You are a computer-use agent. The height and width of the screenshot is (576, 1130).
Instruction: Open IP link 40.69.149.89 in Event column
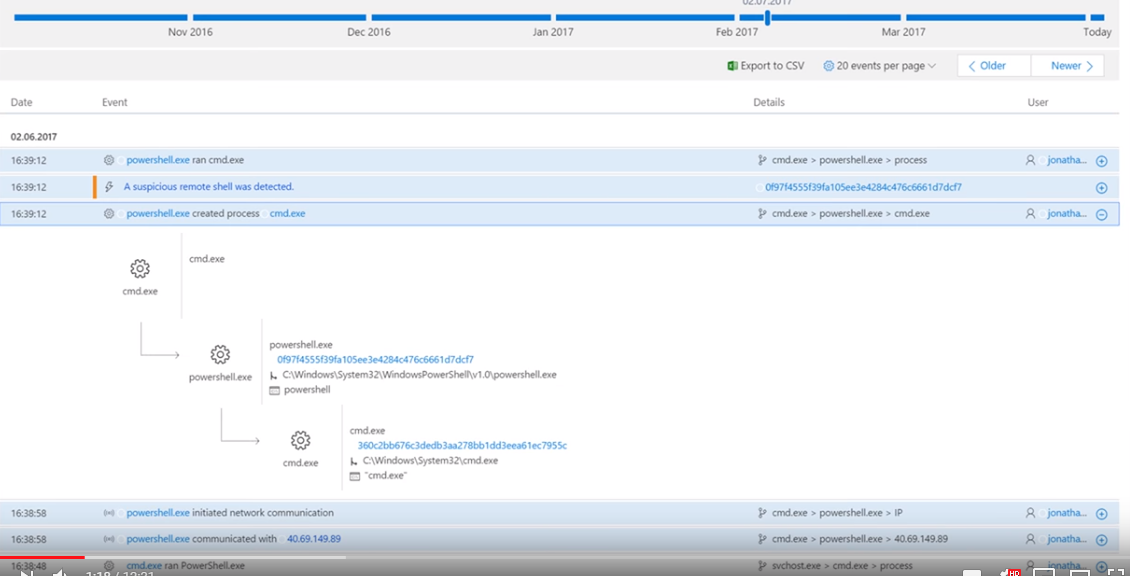[313, 539]
